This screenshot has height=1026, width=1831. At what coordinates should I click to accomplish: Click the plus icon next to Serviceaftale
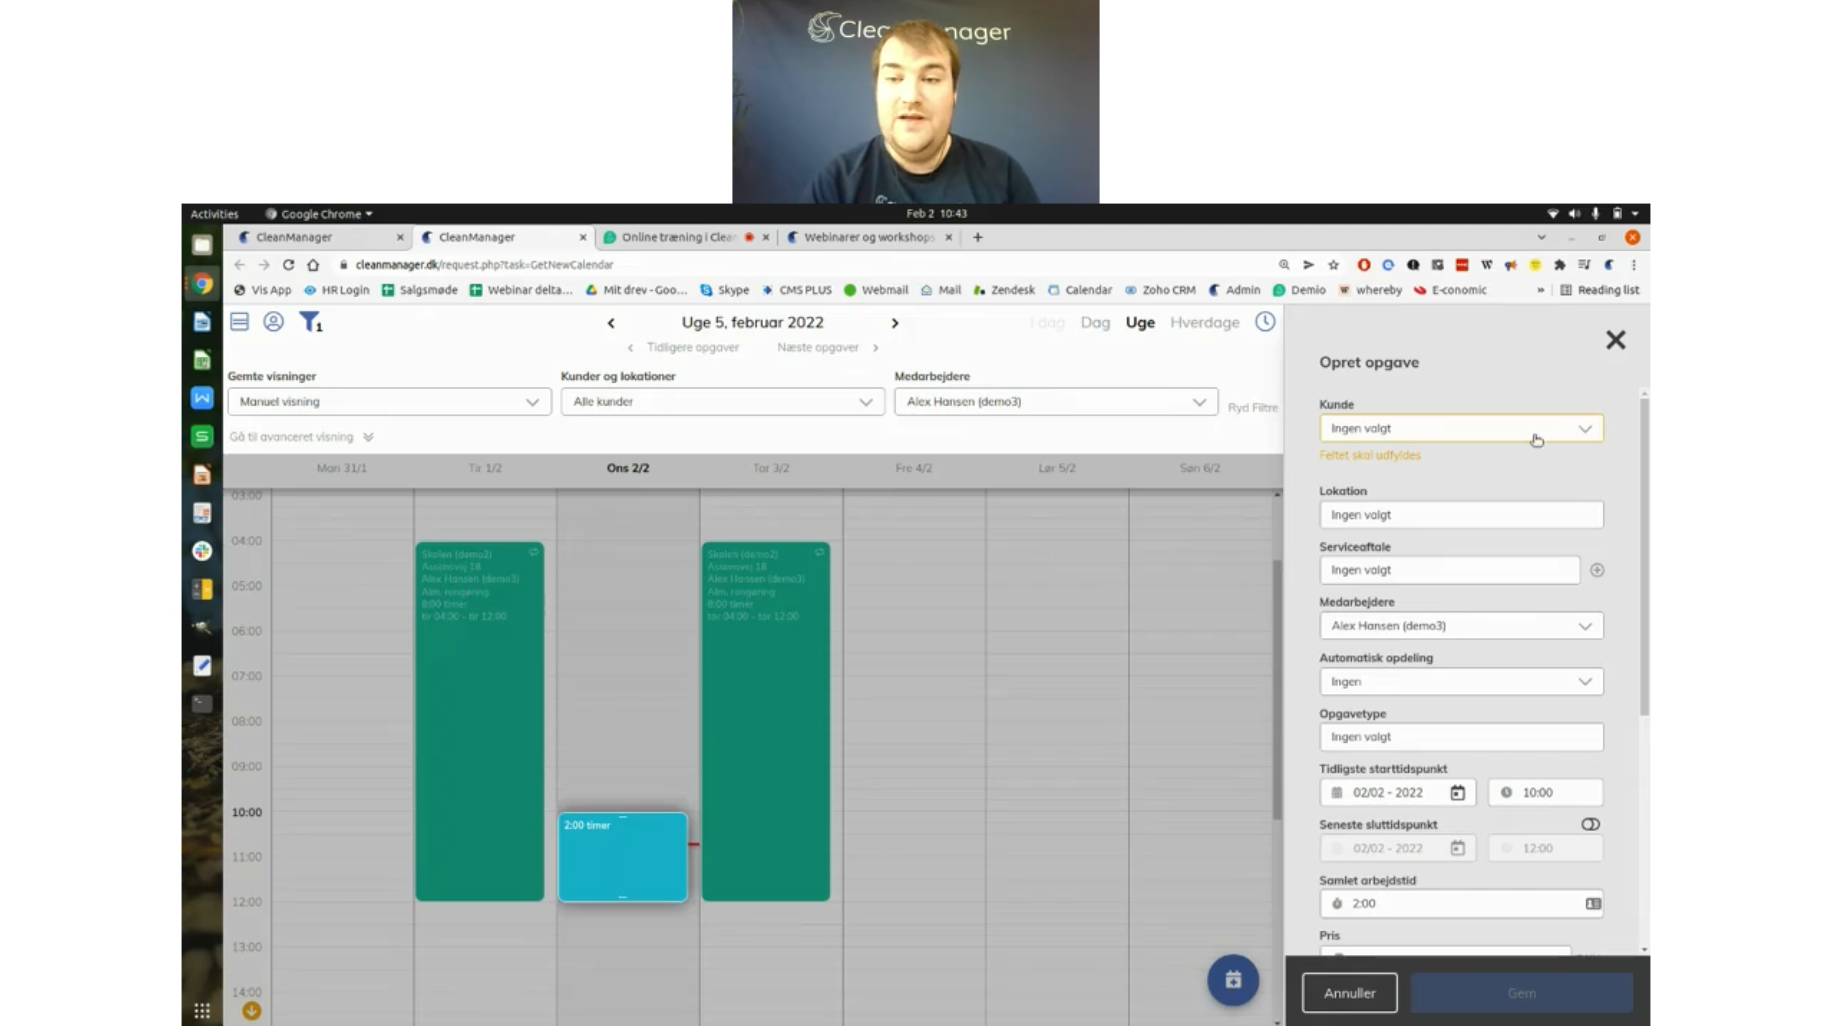tap(1597, 570)
